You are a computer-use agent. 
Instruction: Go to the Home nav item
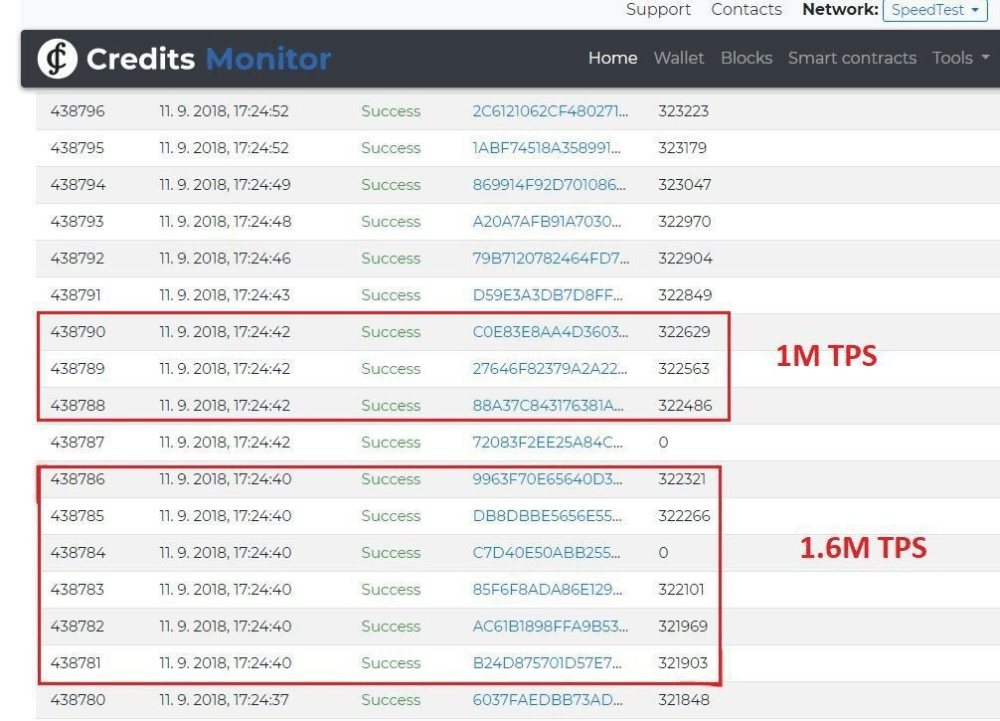coord(612,58)
